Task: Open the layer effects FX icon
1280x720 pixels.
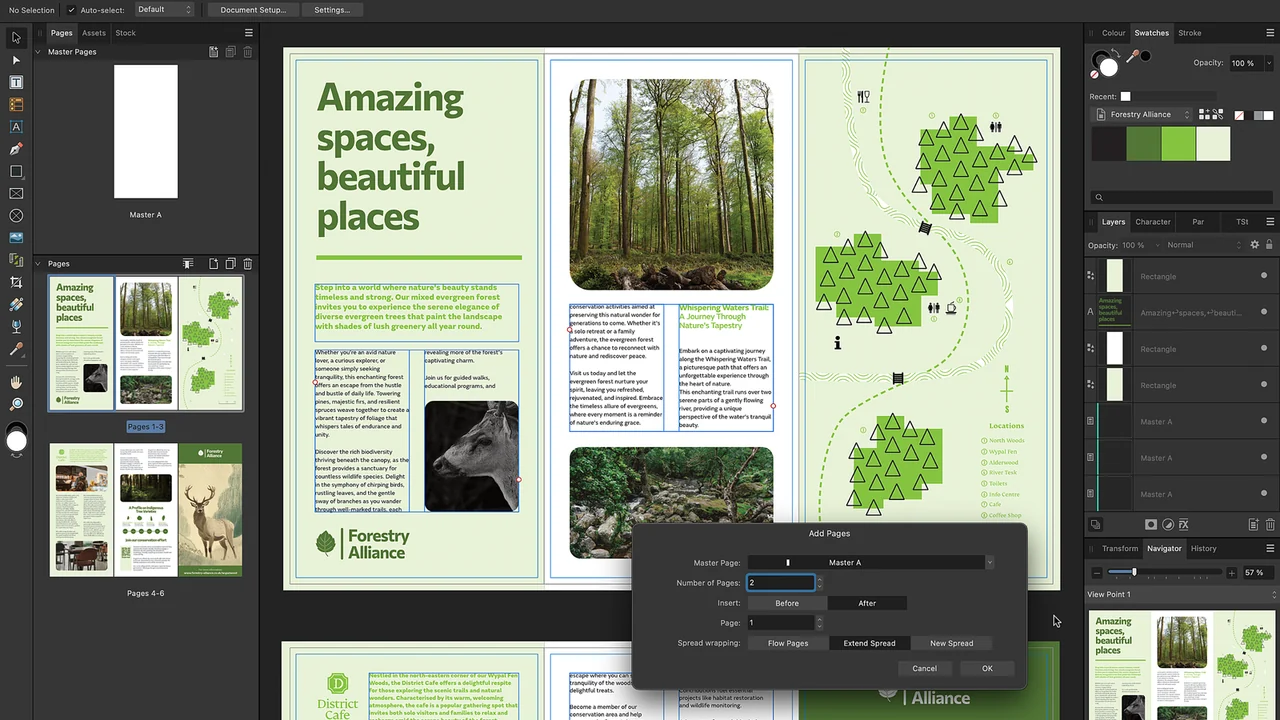Action: coord(1184,524)
